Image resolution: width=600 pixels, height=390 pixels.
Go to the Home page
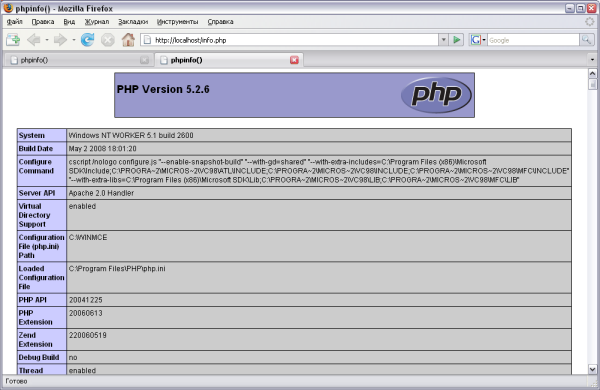click(128, 40)
